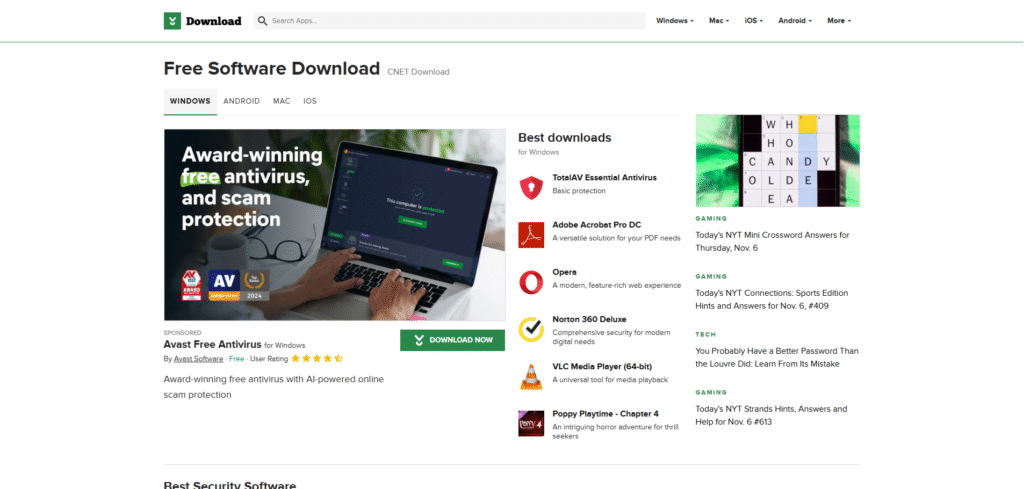
Task: Open Norton 360 Deluxe title link
Action: 589,319
